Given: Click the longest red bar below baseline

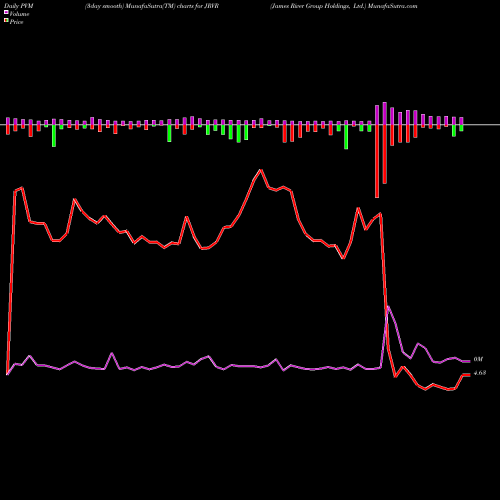Looking at the screenshot, I should pos(377,161).
